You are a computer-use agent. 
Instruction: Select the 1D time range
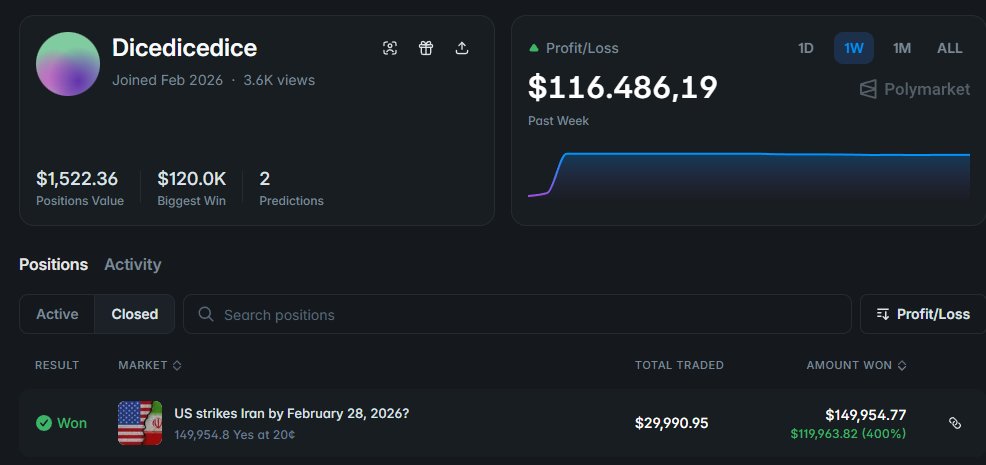[806, 48]
